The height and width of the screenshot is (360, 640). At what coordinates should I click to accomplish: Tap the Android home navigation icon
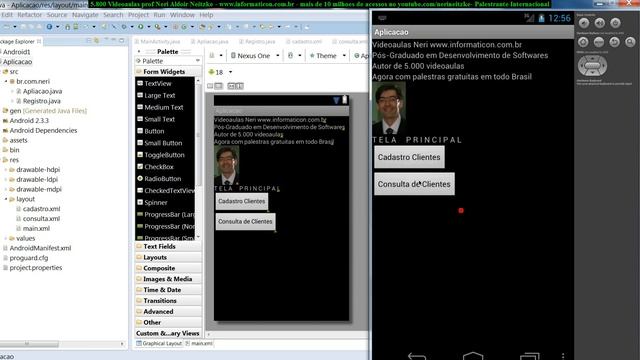point(473,356)
